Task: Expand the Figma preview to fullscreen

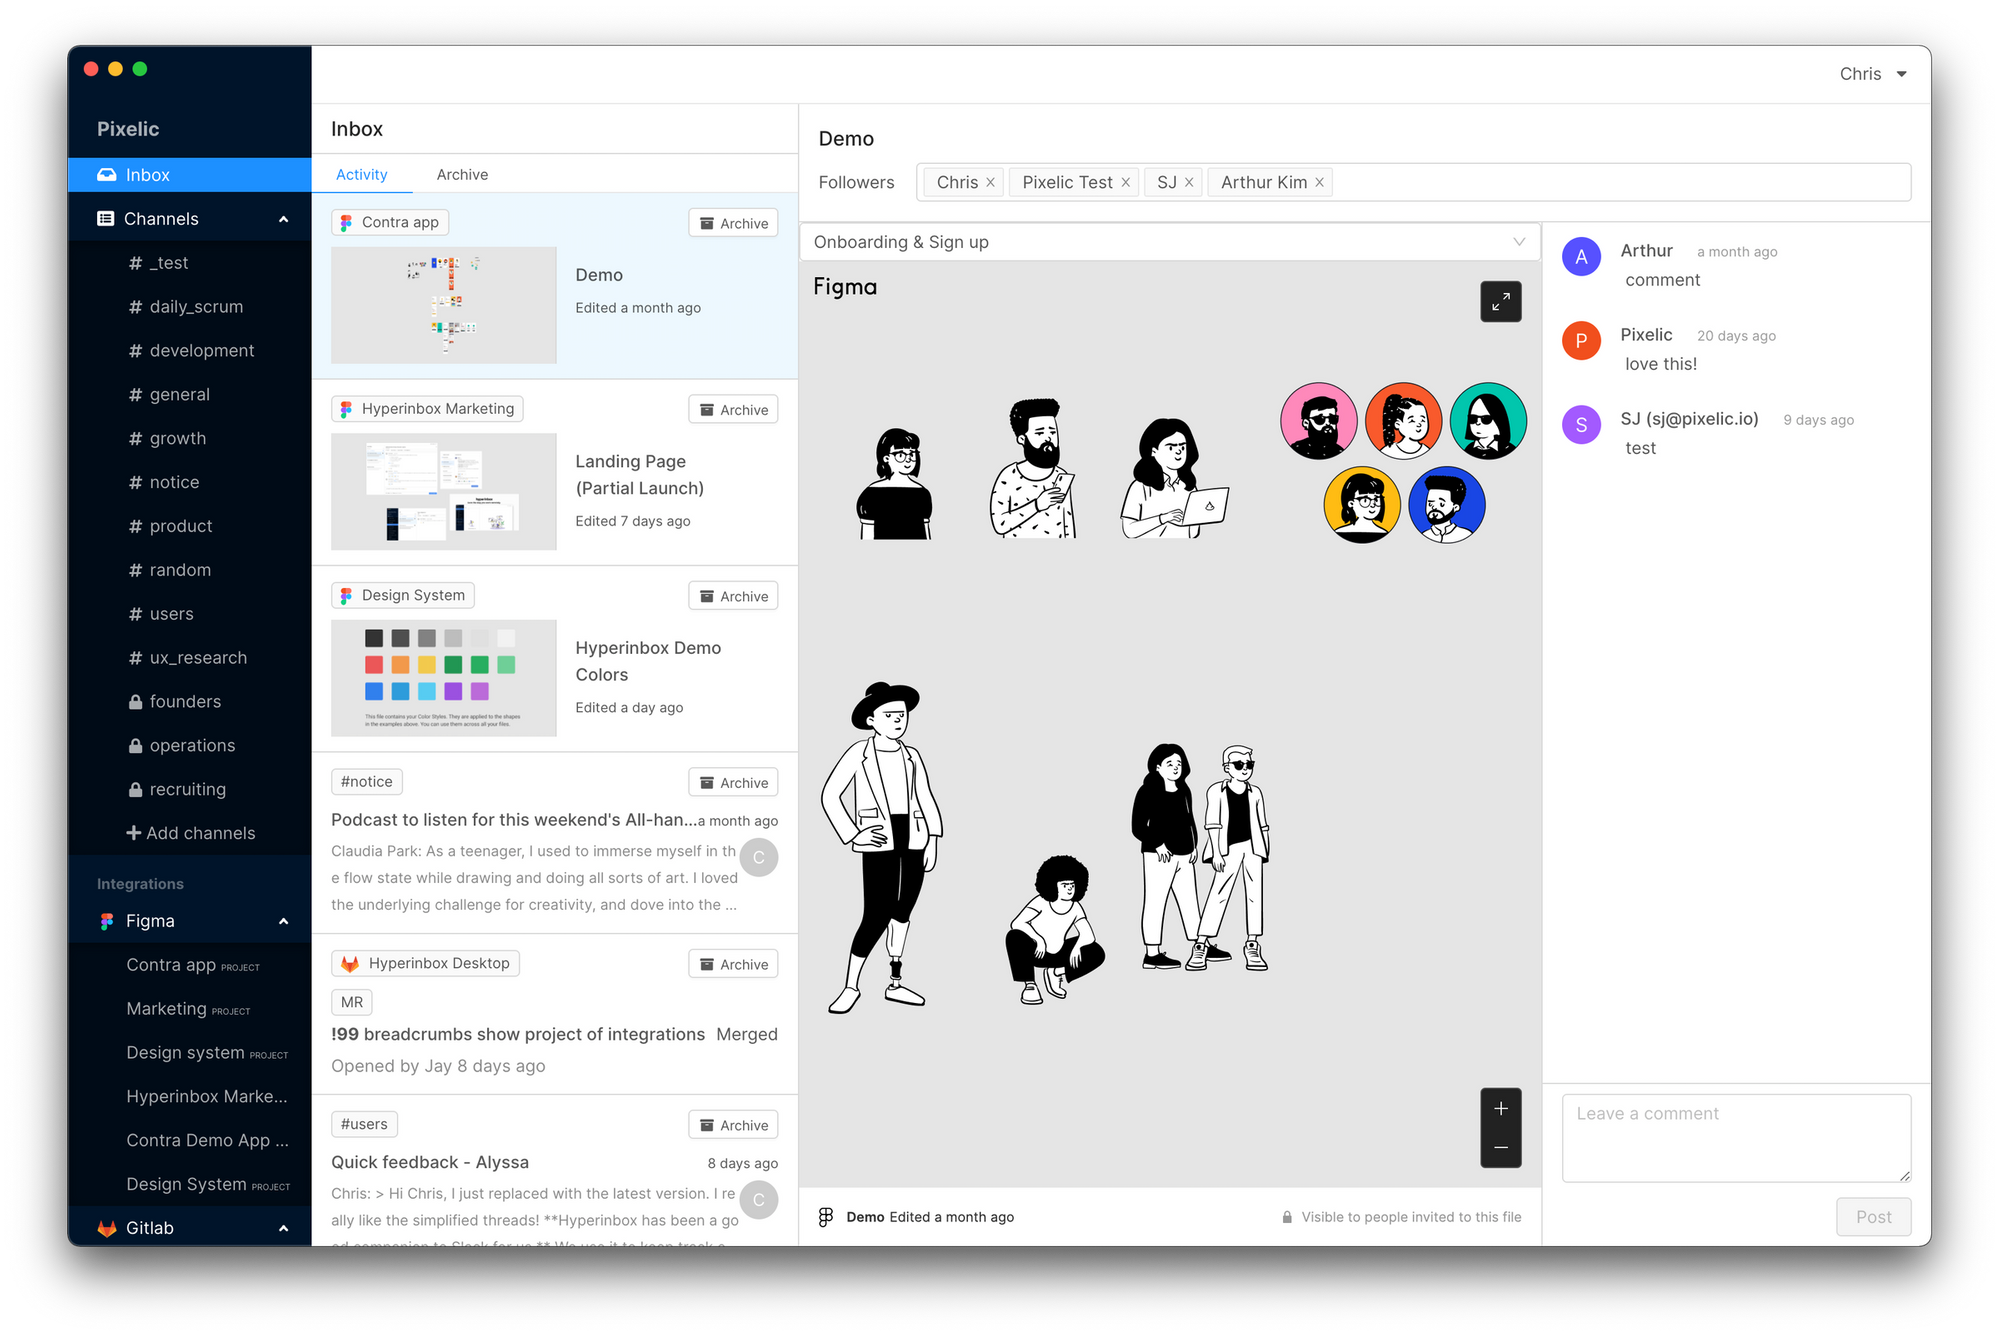Action: (x=1500, y=302)
